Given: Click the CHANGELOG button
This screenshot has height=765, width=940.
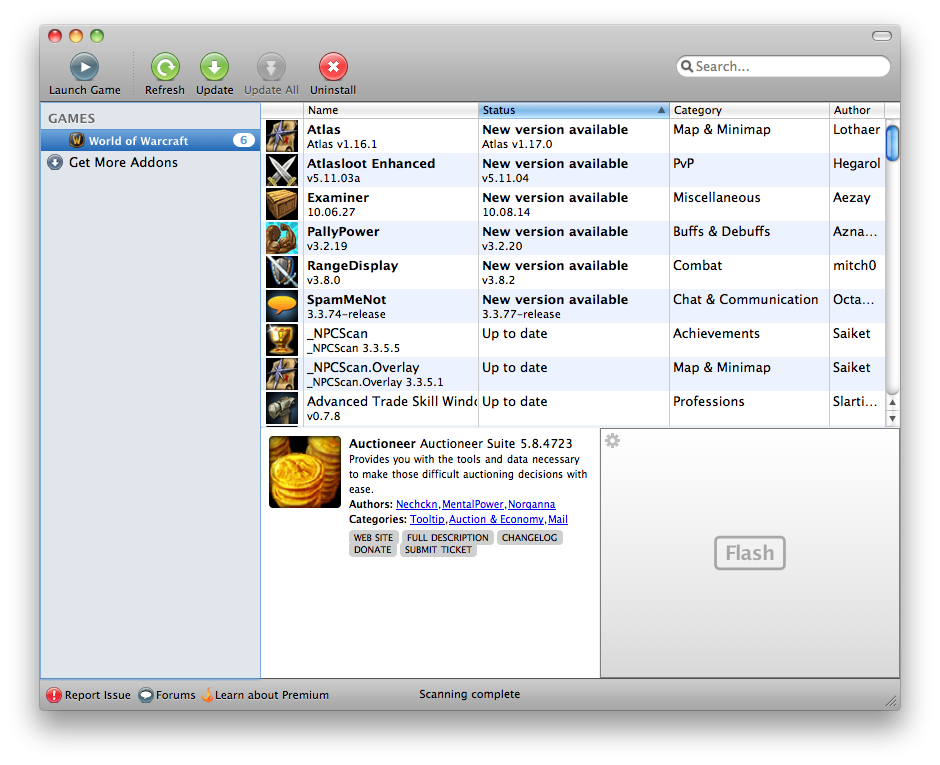Looking at the screenshot, I should tap(529, 538).
